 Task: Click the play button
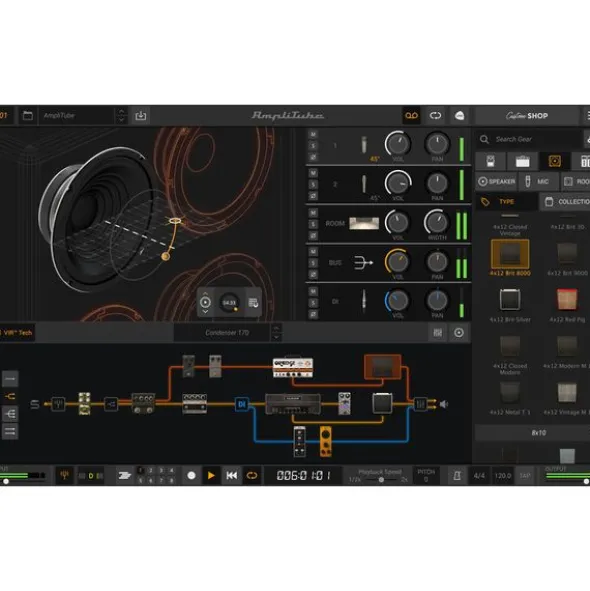point(211,476)
